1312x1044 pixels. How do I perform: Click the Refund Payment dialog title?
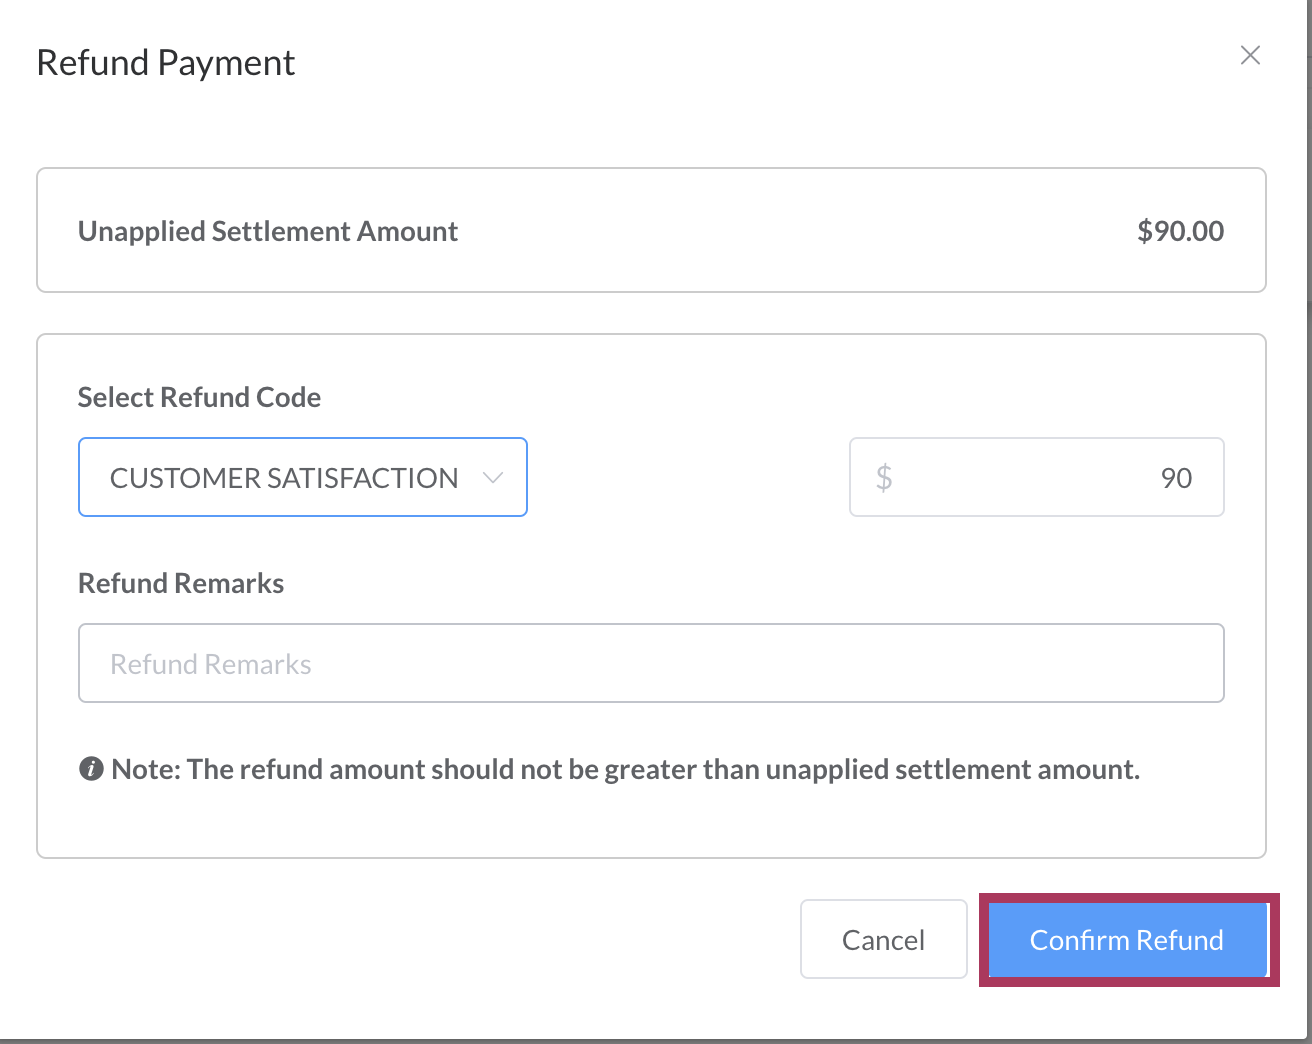pyautogui.click(x=165, y=63)
